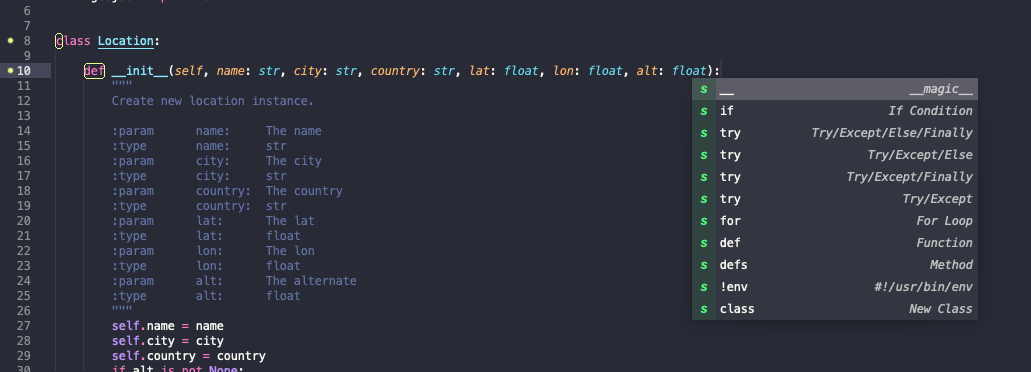Insert the Try/Except snippet

[835, 199]
